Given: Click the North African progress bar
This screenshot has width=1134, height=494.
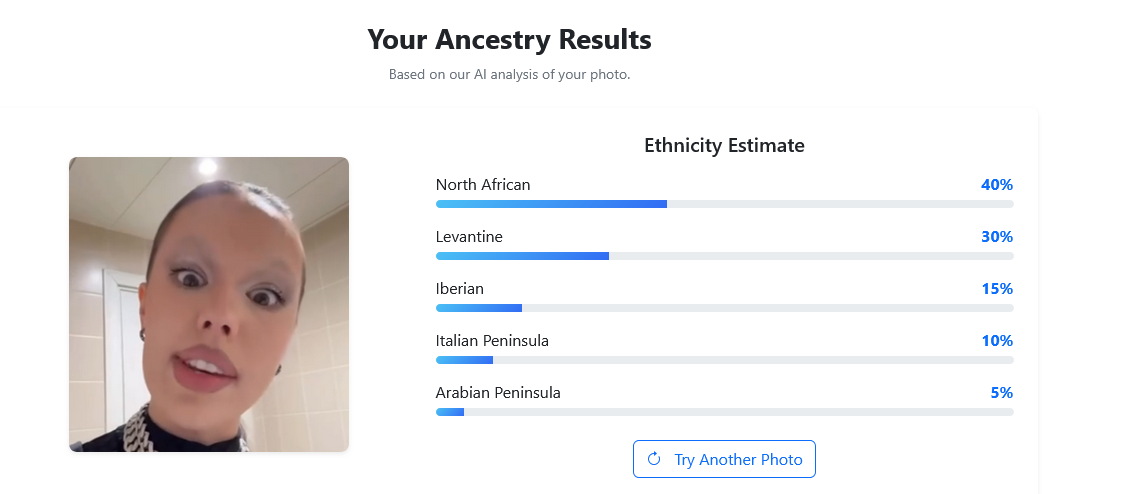Looking at the screenshot, I should [724, 204].
